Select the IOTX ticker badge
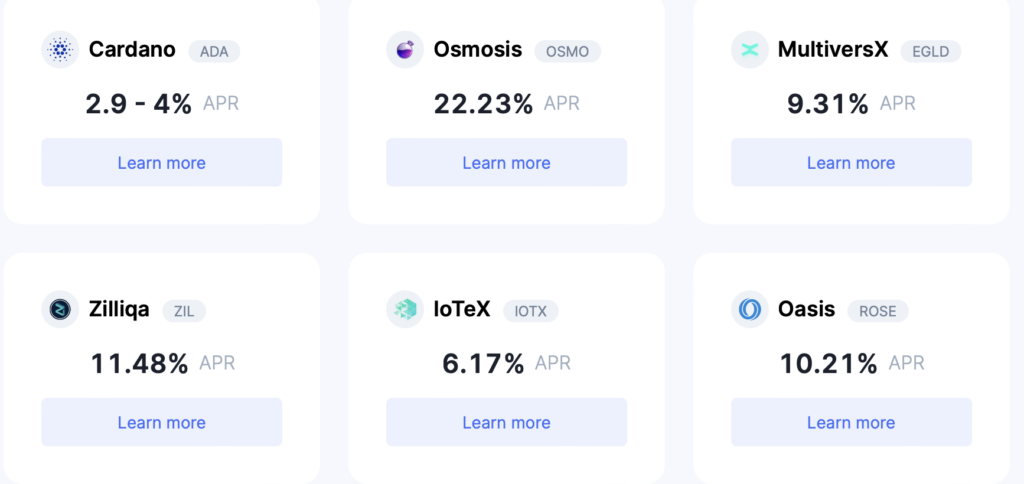The height and width of the screenshot is (484, 1024). pos(530,312)
